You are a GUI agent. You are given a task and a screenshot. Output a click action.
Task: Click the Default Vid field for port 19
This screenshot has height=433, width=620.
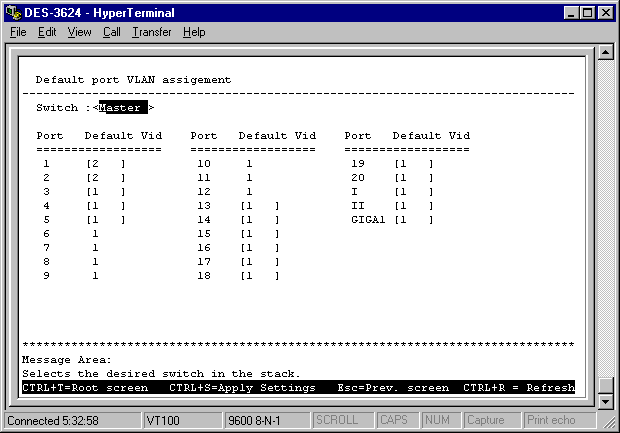click(413, 163)
